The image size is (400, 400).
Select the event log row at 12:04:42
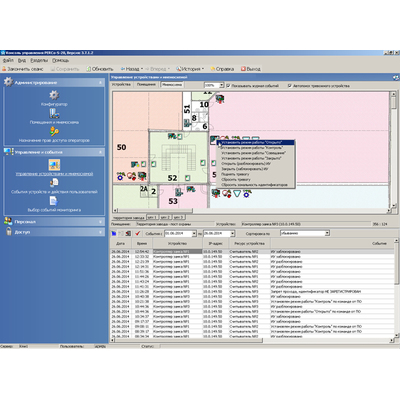pyautogui.click(x=252, y=251)
